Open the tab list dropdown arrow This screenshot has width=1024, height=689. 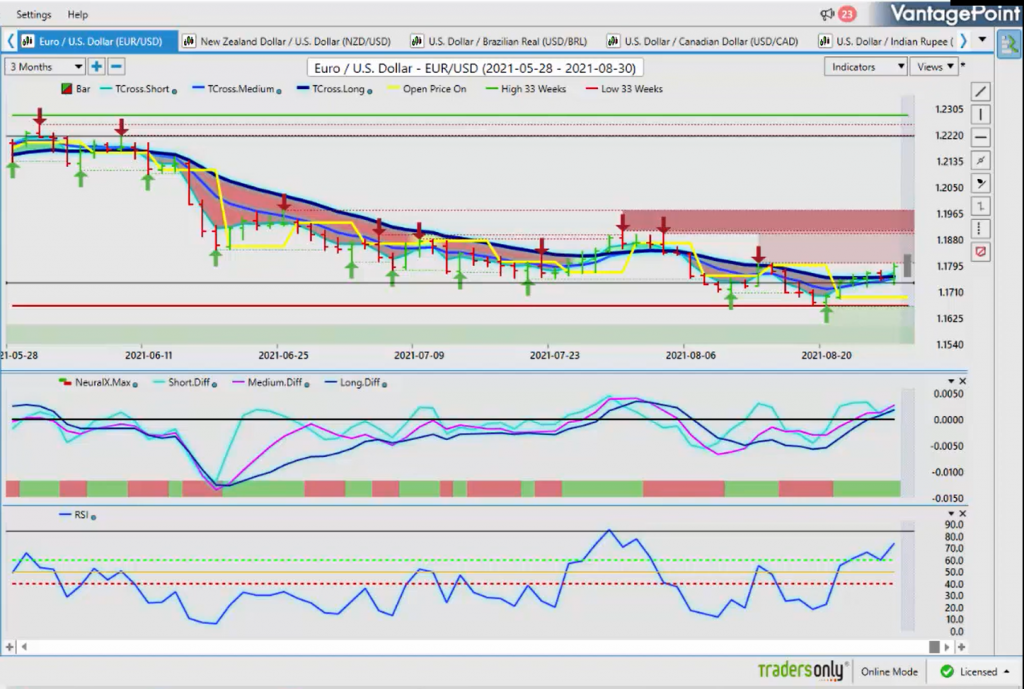pyautogui.click(x=982, y=40)
